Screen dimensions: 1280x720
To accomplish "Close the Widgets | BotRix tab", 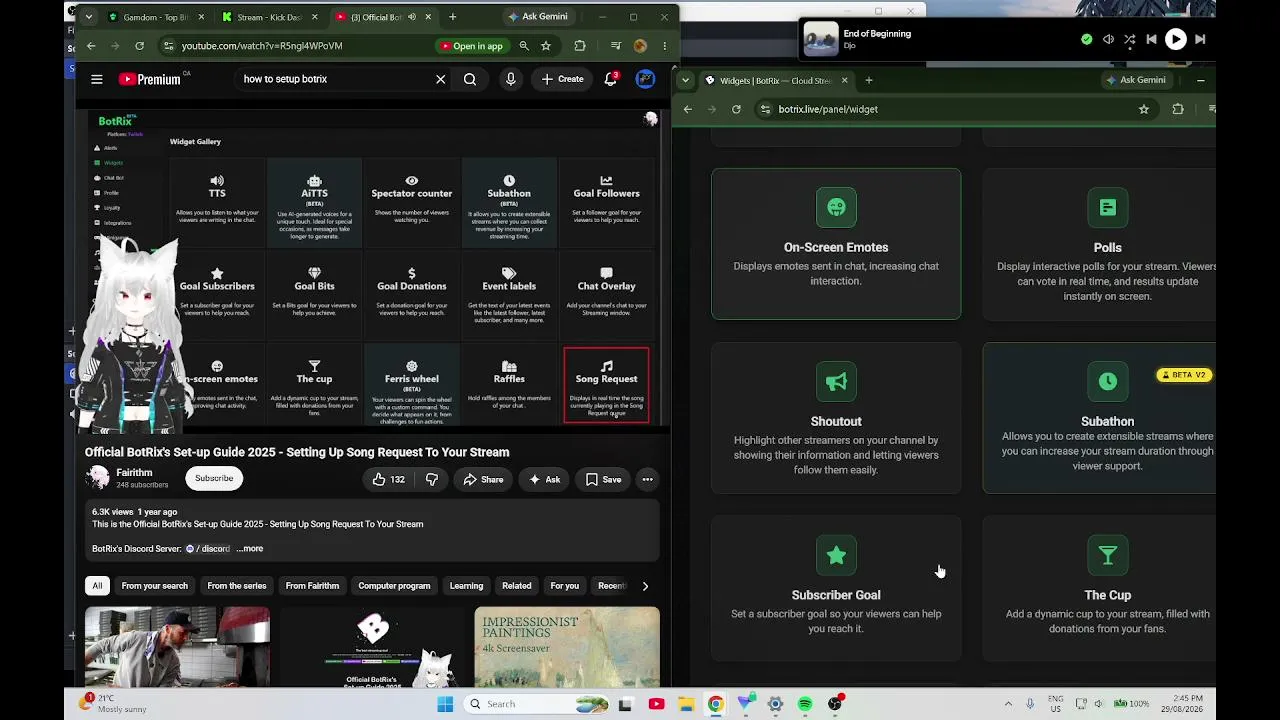I will coord(844,80).
